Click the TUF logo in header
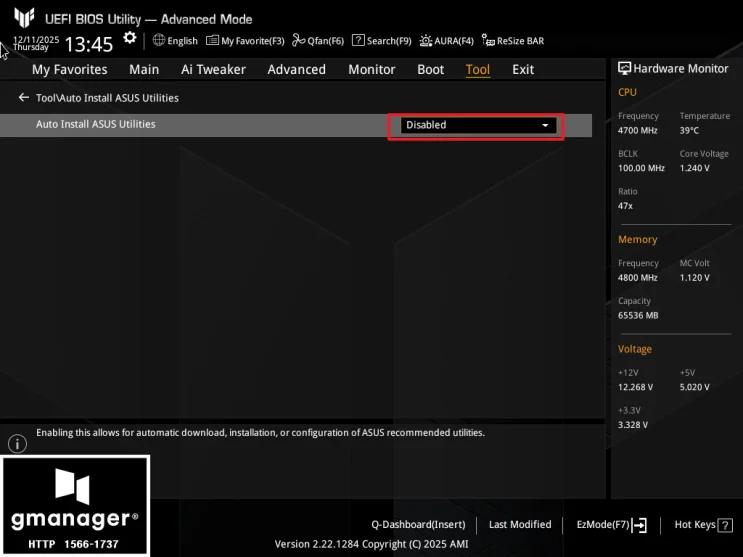Viewport: 743px width, 557px height. (x=24, y=18)
